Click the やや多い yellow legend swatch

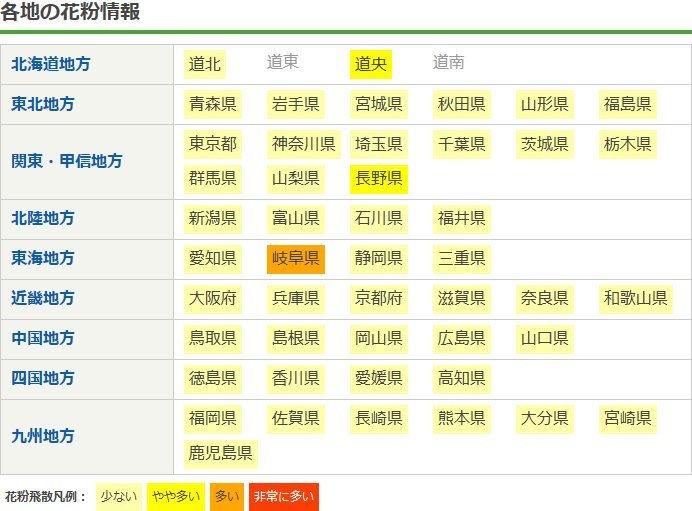(x=175, y=496)
